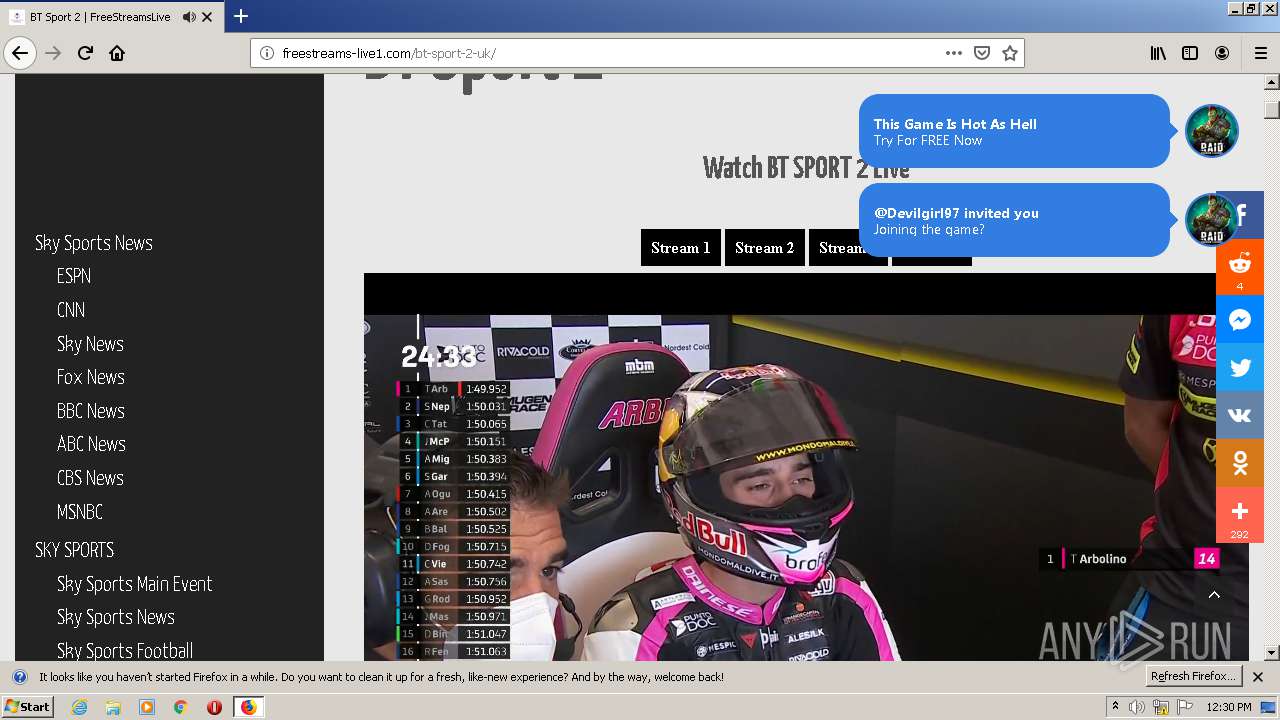Open Sky Sports Football link
Viewport: 1280px width, 720px height.
tap(125, 651)
